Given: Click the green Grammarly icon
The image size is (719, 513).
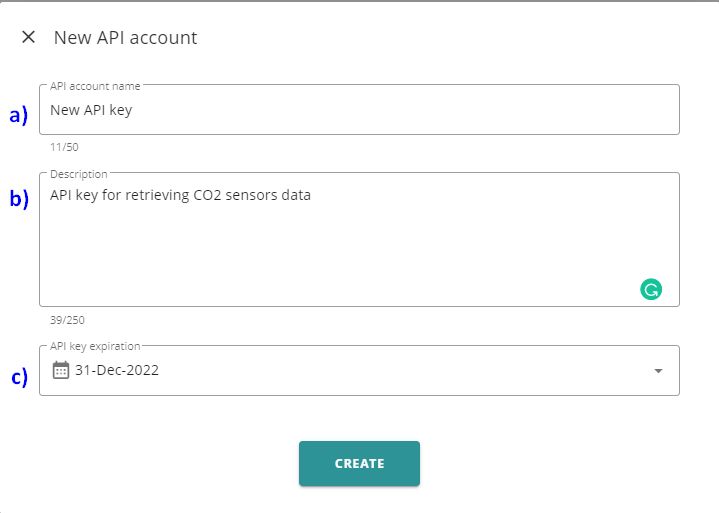Looking at the screenshot, I should tap(651, 290).
